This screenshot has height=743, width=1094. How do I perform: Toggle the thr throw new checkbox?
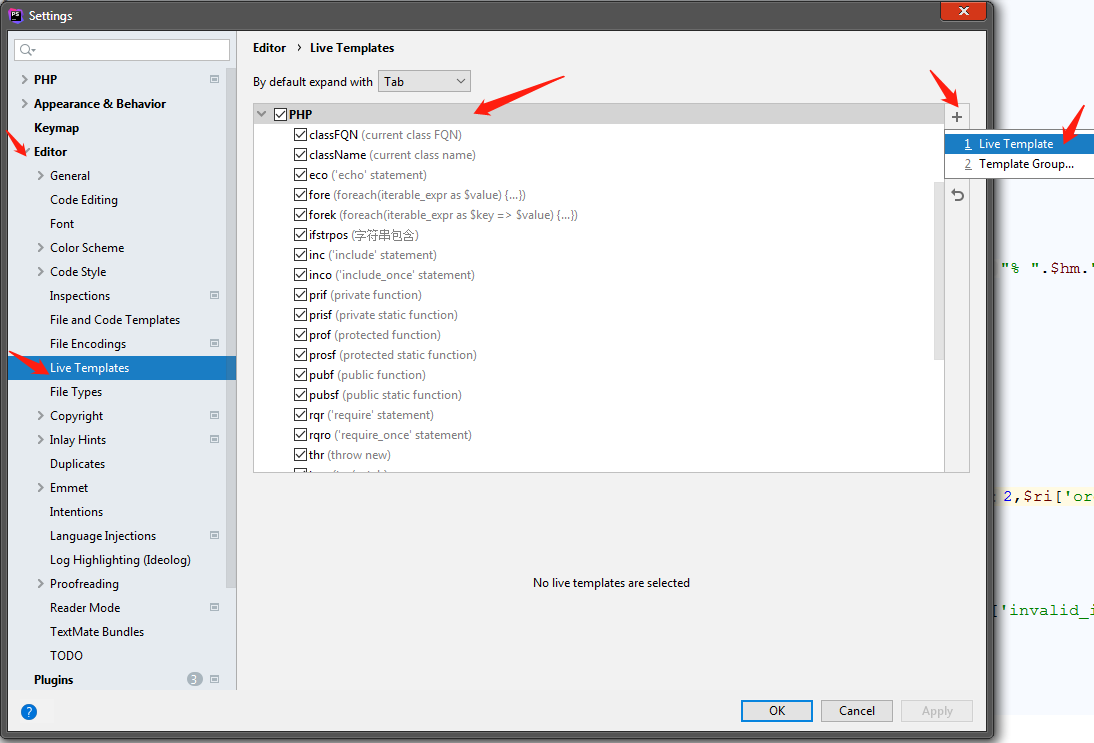301,455
